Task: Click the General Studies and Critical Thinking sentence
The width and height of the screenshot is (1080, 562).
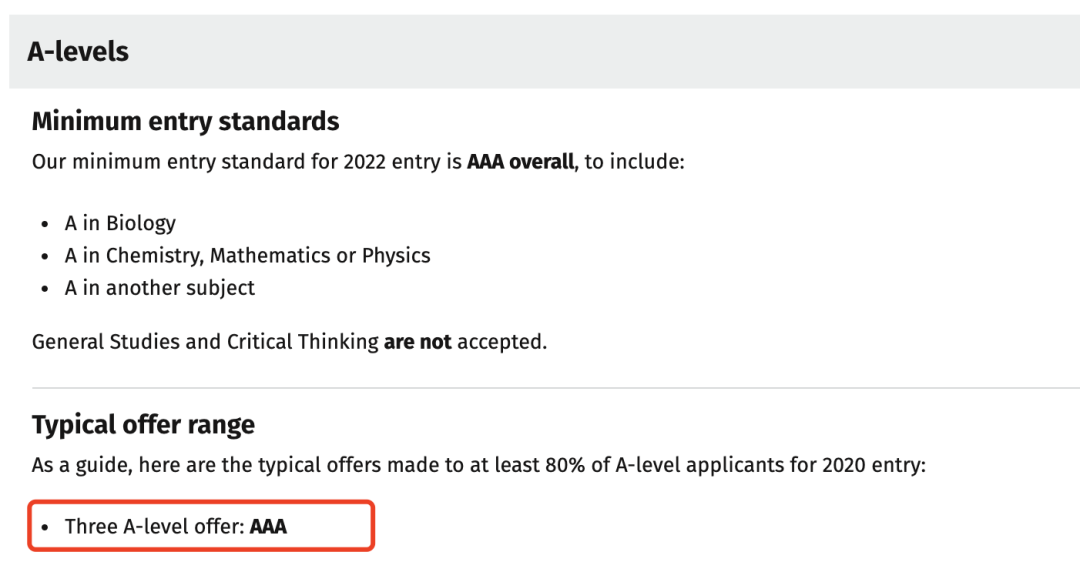Action: pos(289,342)
